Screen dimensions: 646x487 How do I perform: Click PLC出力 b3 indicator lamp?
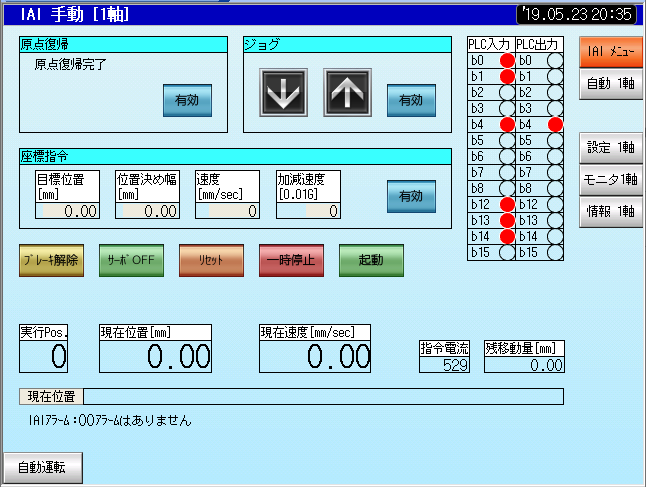[555, 108]
